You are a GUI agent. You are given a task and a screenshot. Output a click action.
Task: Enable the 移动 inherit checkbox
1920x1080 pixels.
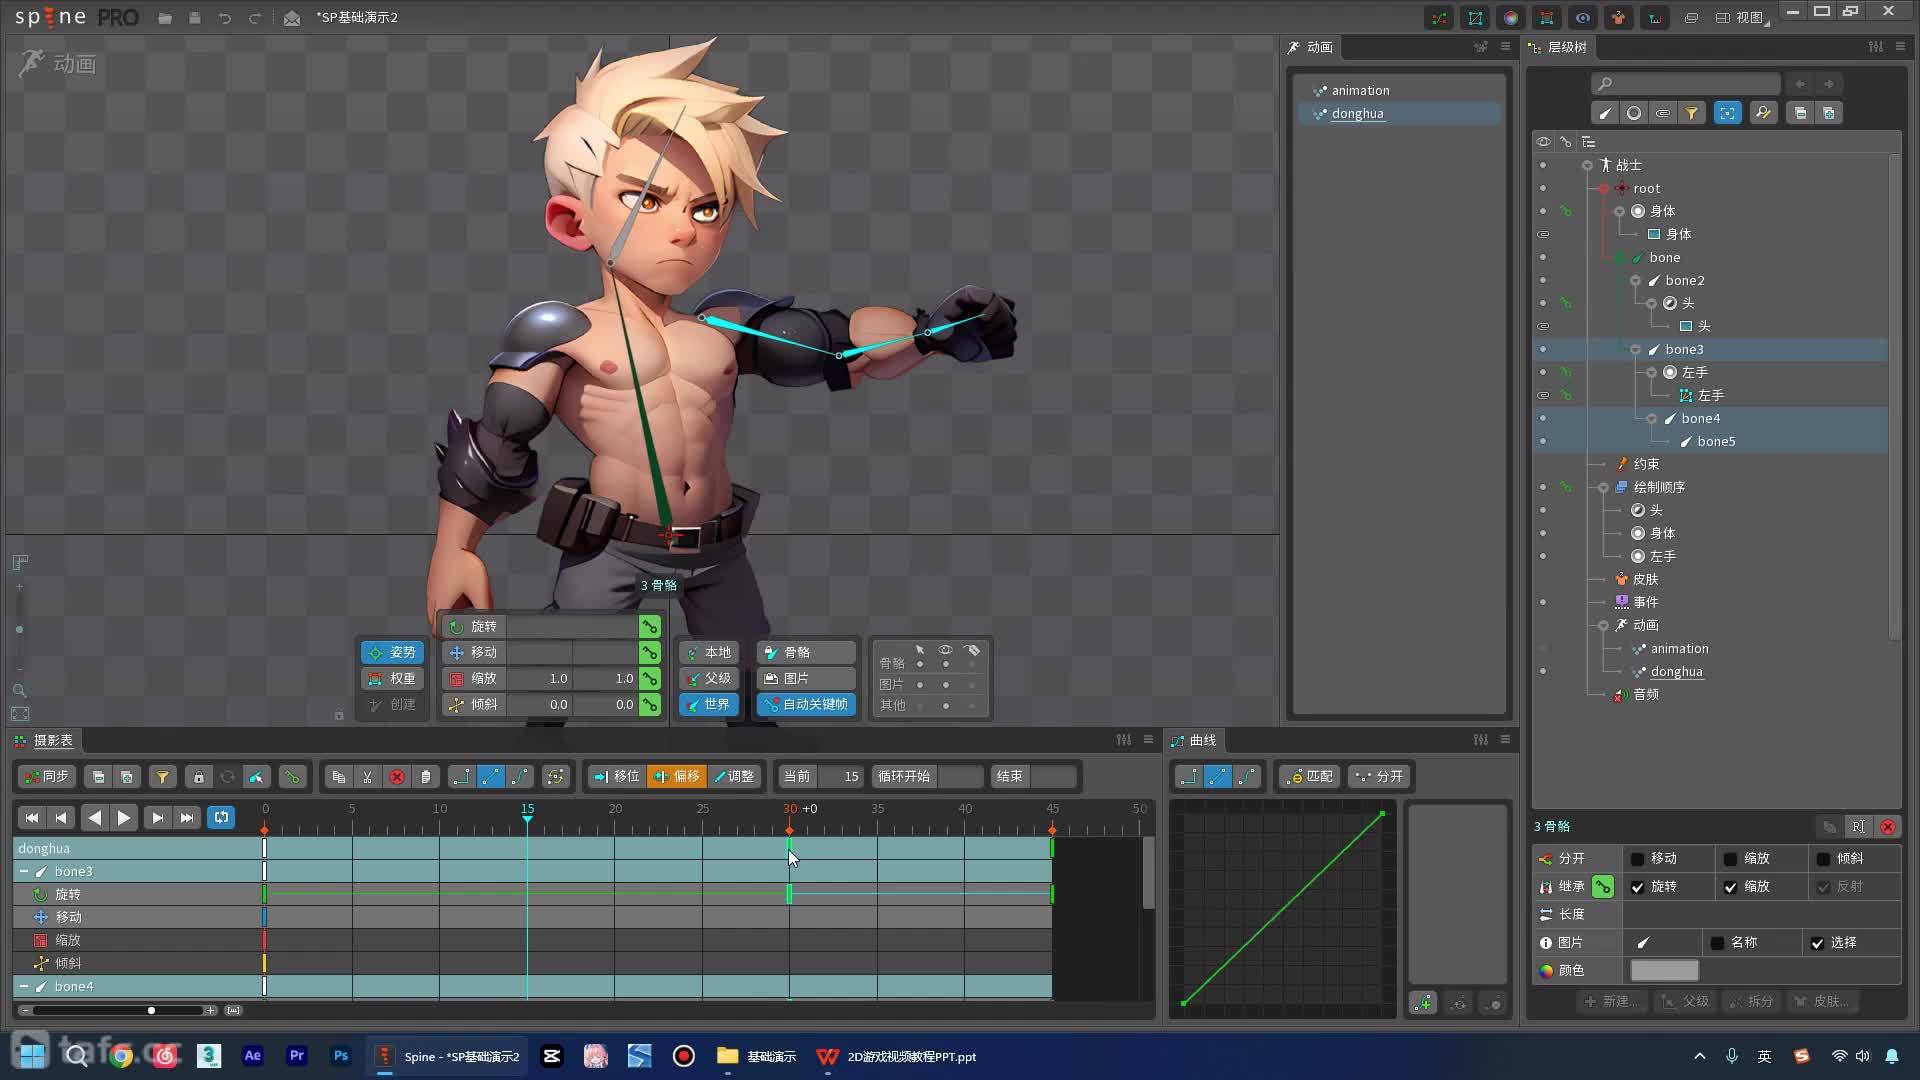coord(1638,858)
